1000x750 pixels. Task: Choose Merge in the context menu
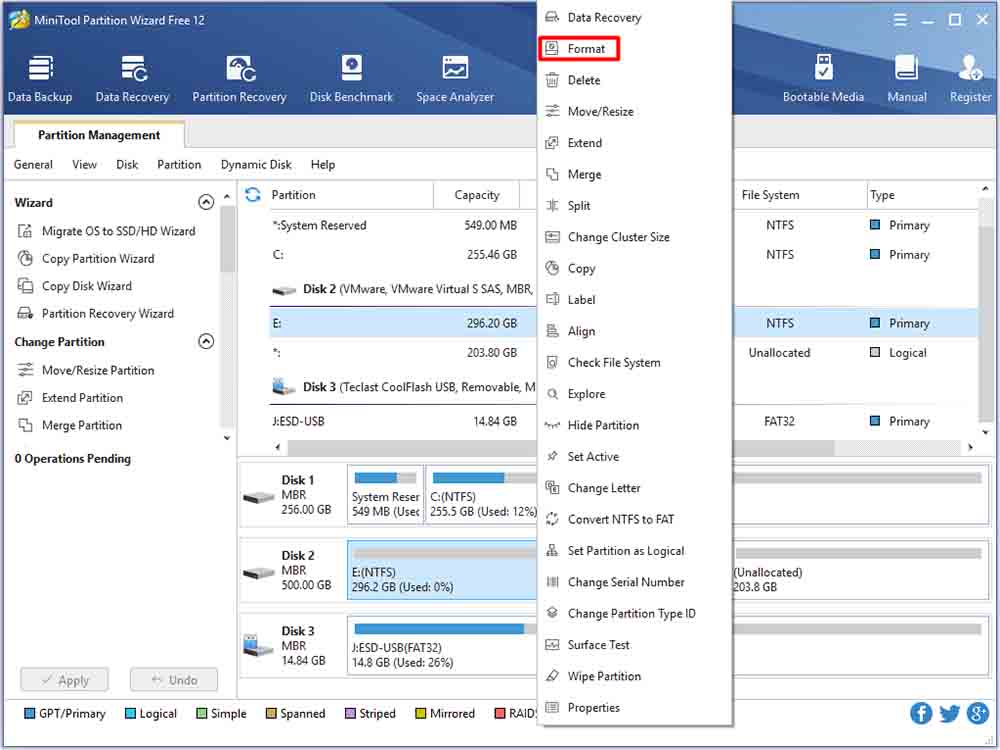pos(635,174)
